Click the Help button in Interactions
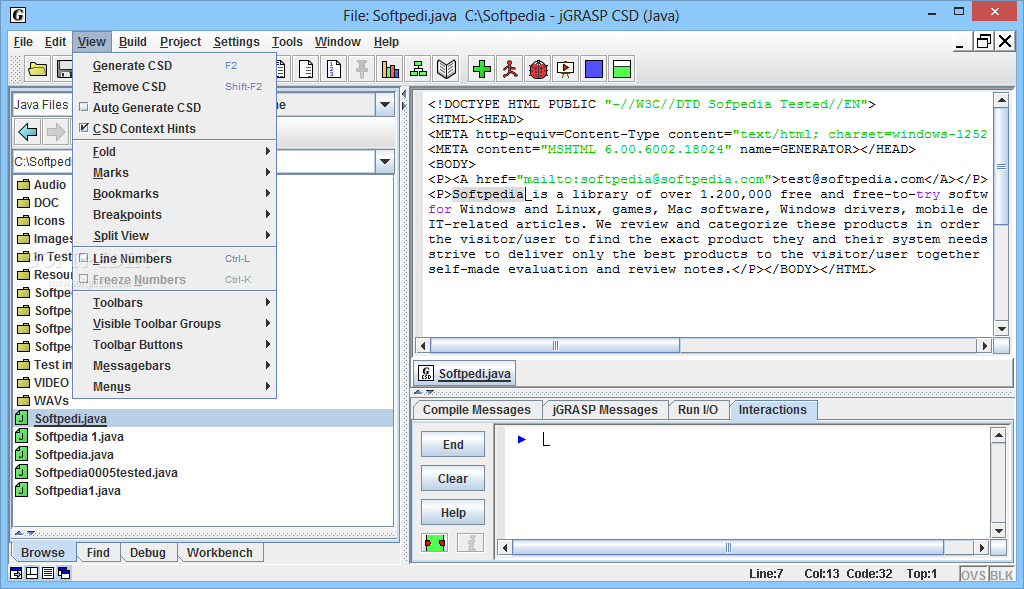 (453, 512)
